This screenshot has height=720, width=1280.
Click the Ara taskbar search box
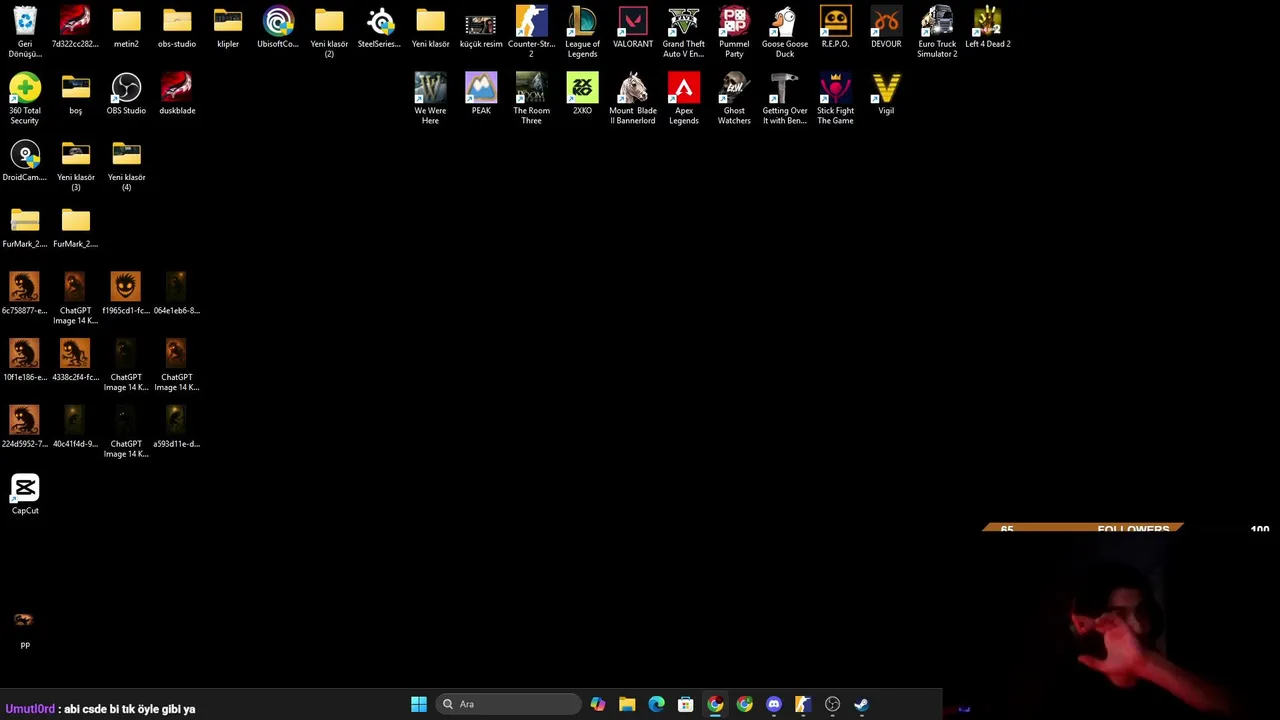tap(508, 704)
